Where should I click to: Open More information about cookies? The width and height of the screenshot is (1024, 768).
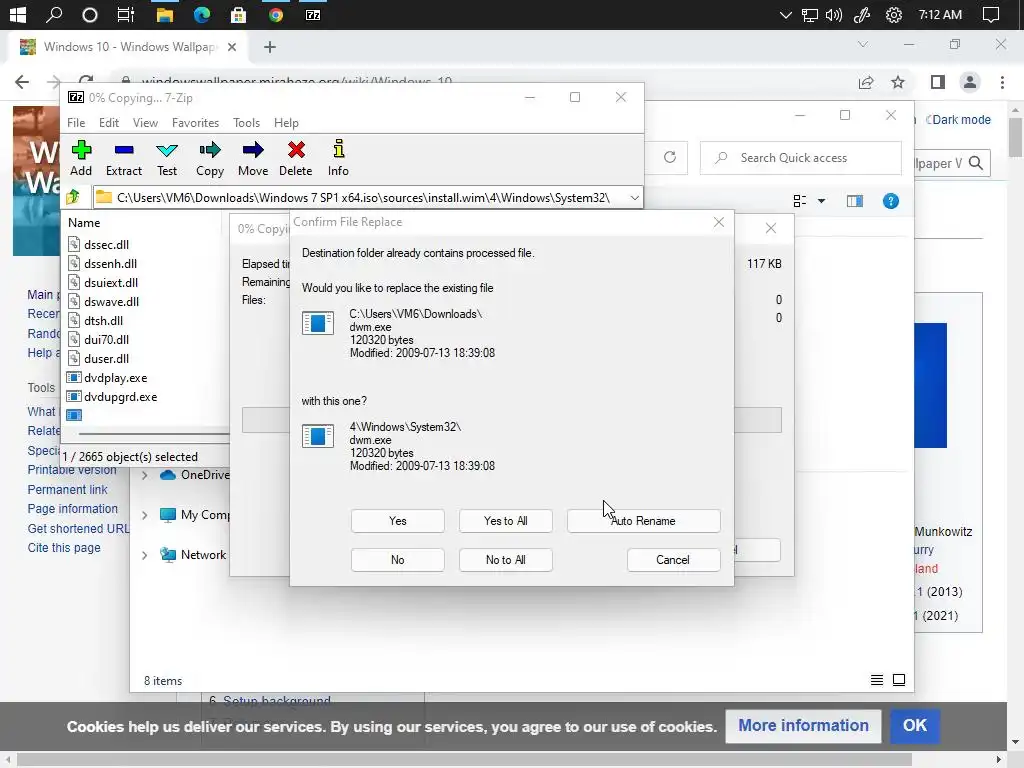pyautogui.click(x=803, y=726)
